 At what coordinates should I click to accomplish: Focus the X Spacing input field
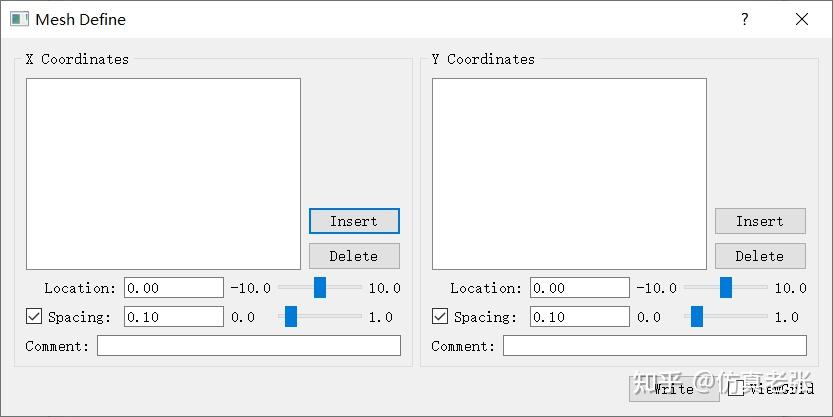click(x=174, y=317)
